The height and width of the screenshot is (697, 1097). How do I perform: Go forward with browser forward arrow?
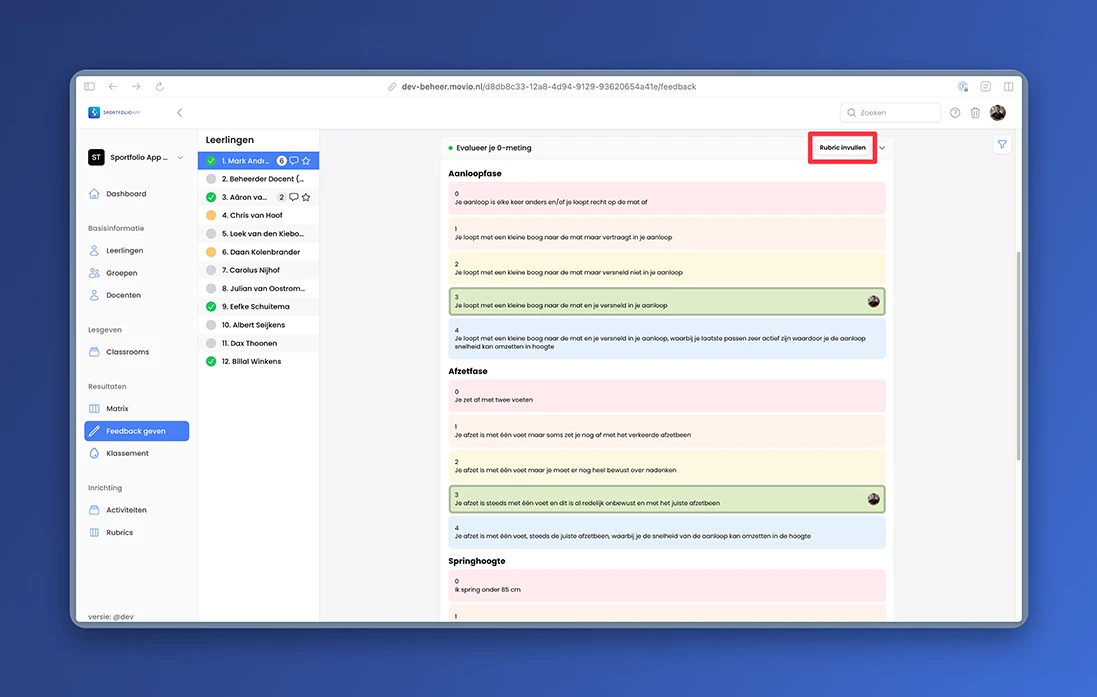point(136,87)
